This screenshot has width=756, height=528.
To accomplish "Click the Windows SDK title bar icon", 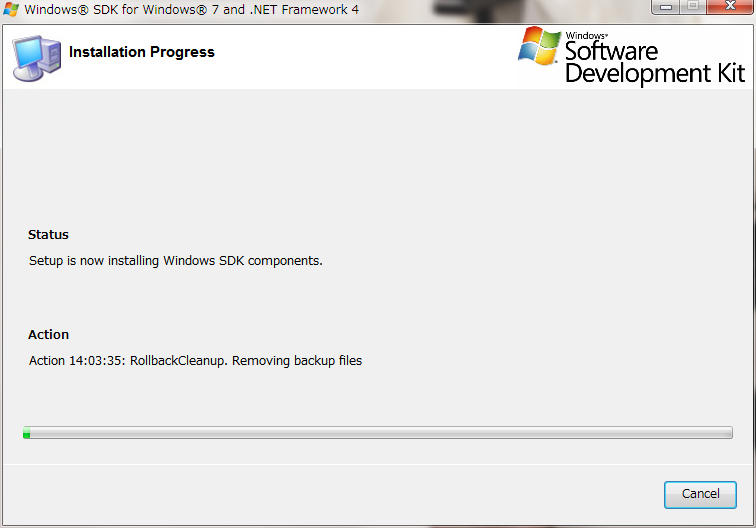I will 11,9.
